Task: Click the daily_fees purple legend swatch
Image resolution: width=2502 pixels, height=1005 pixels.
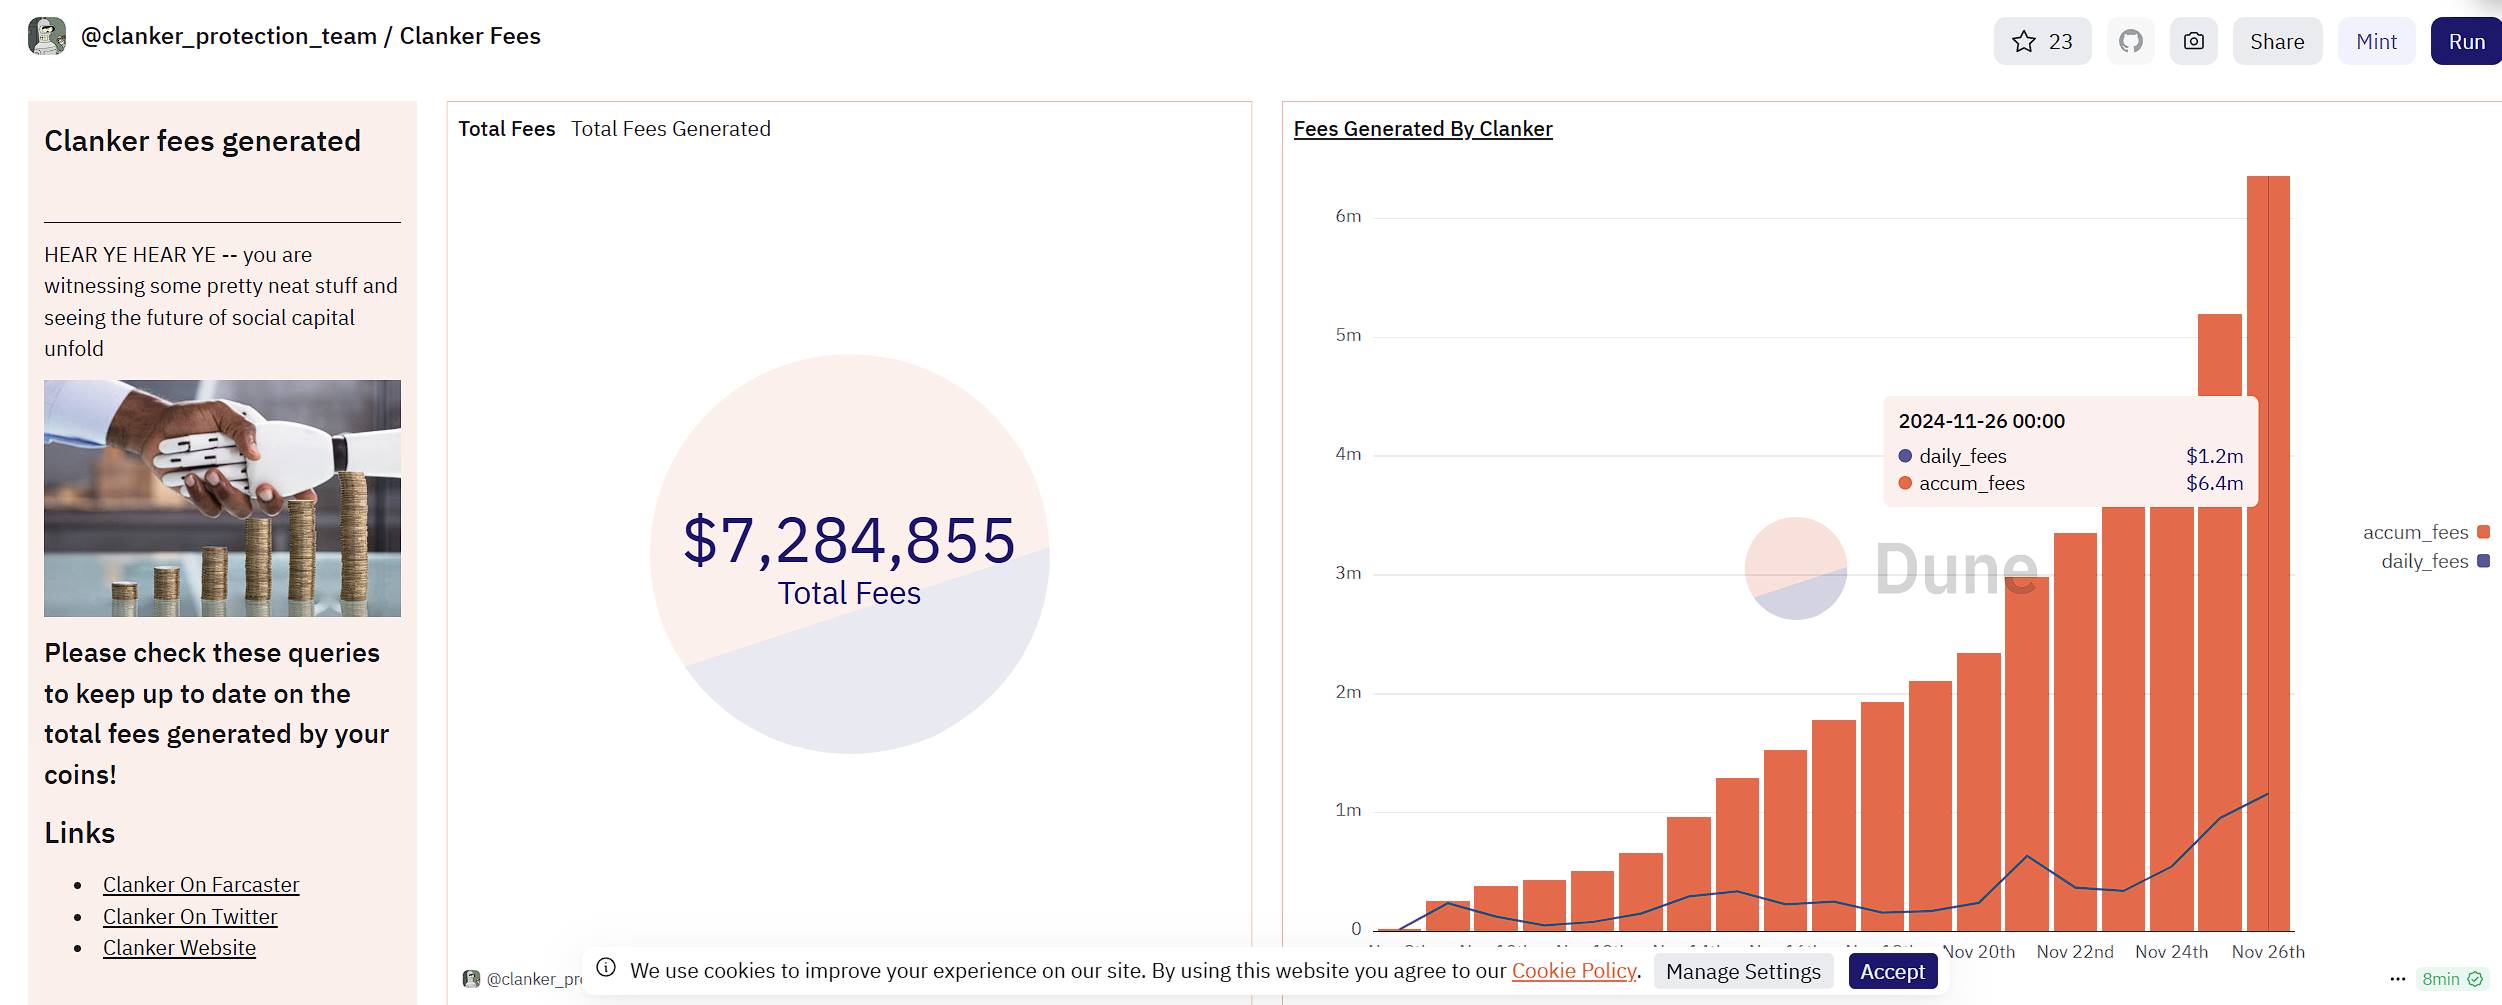Action: (x=2483, y=561)
